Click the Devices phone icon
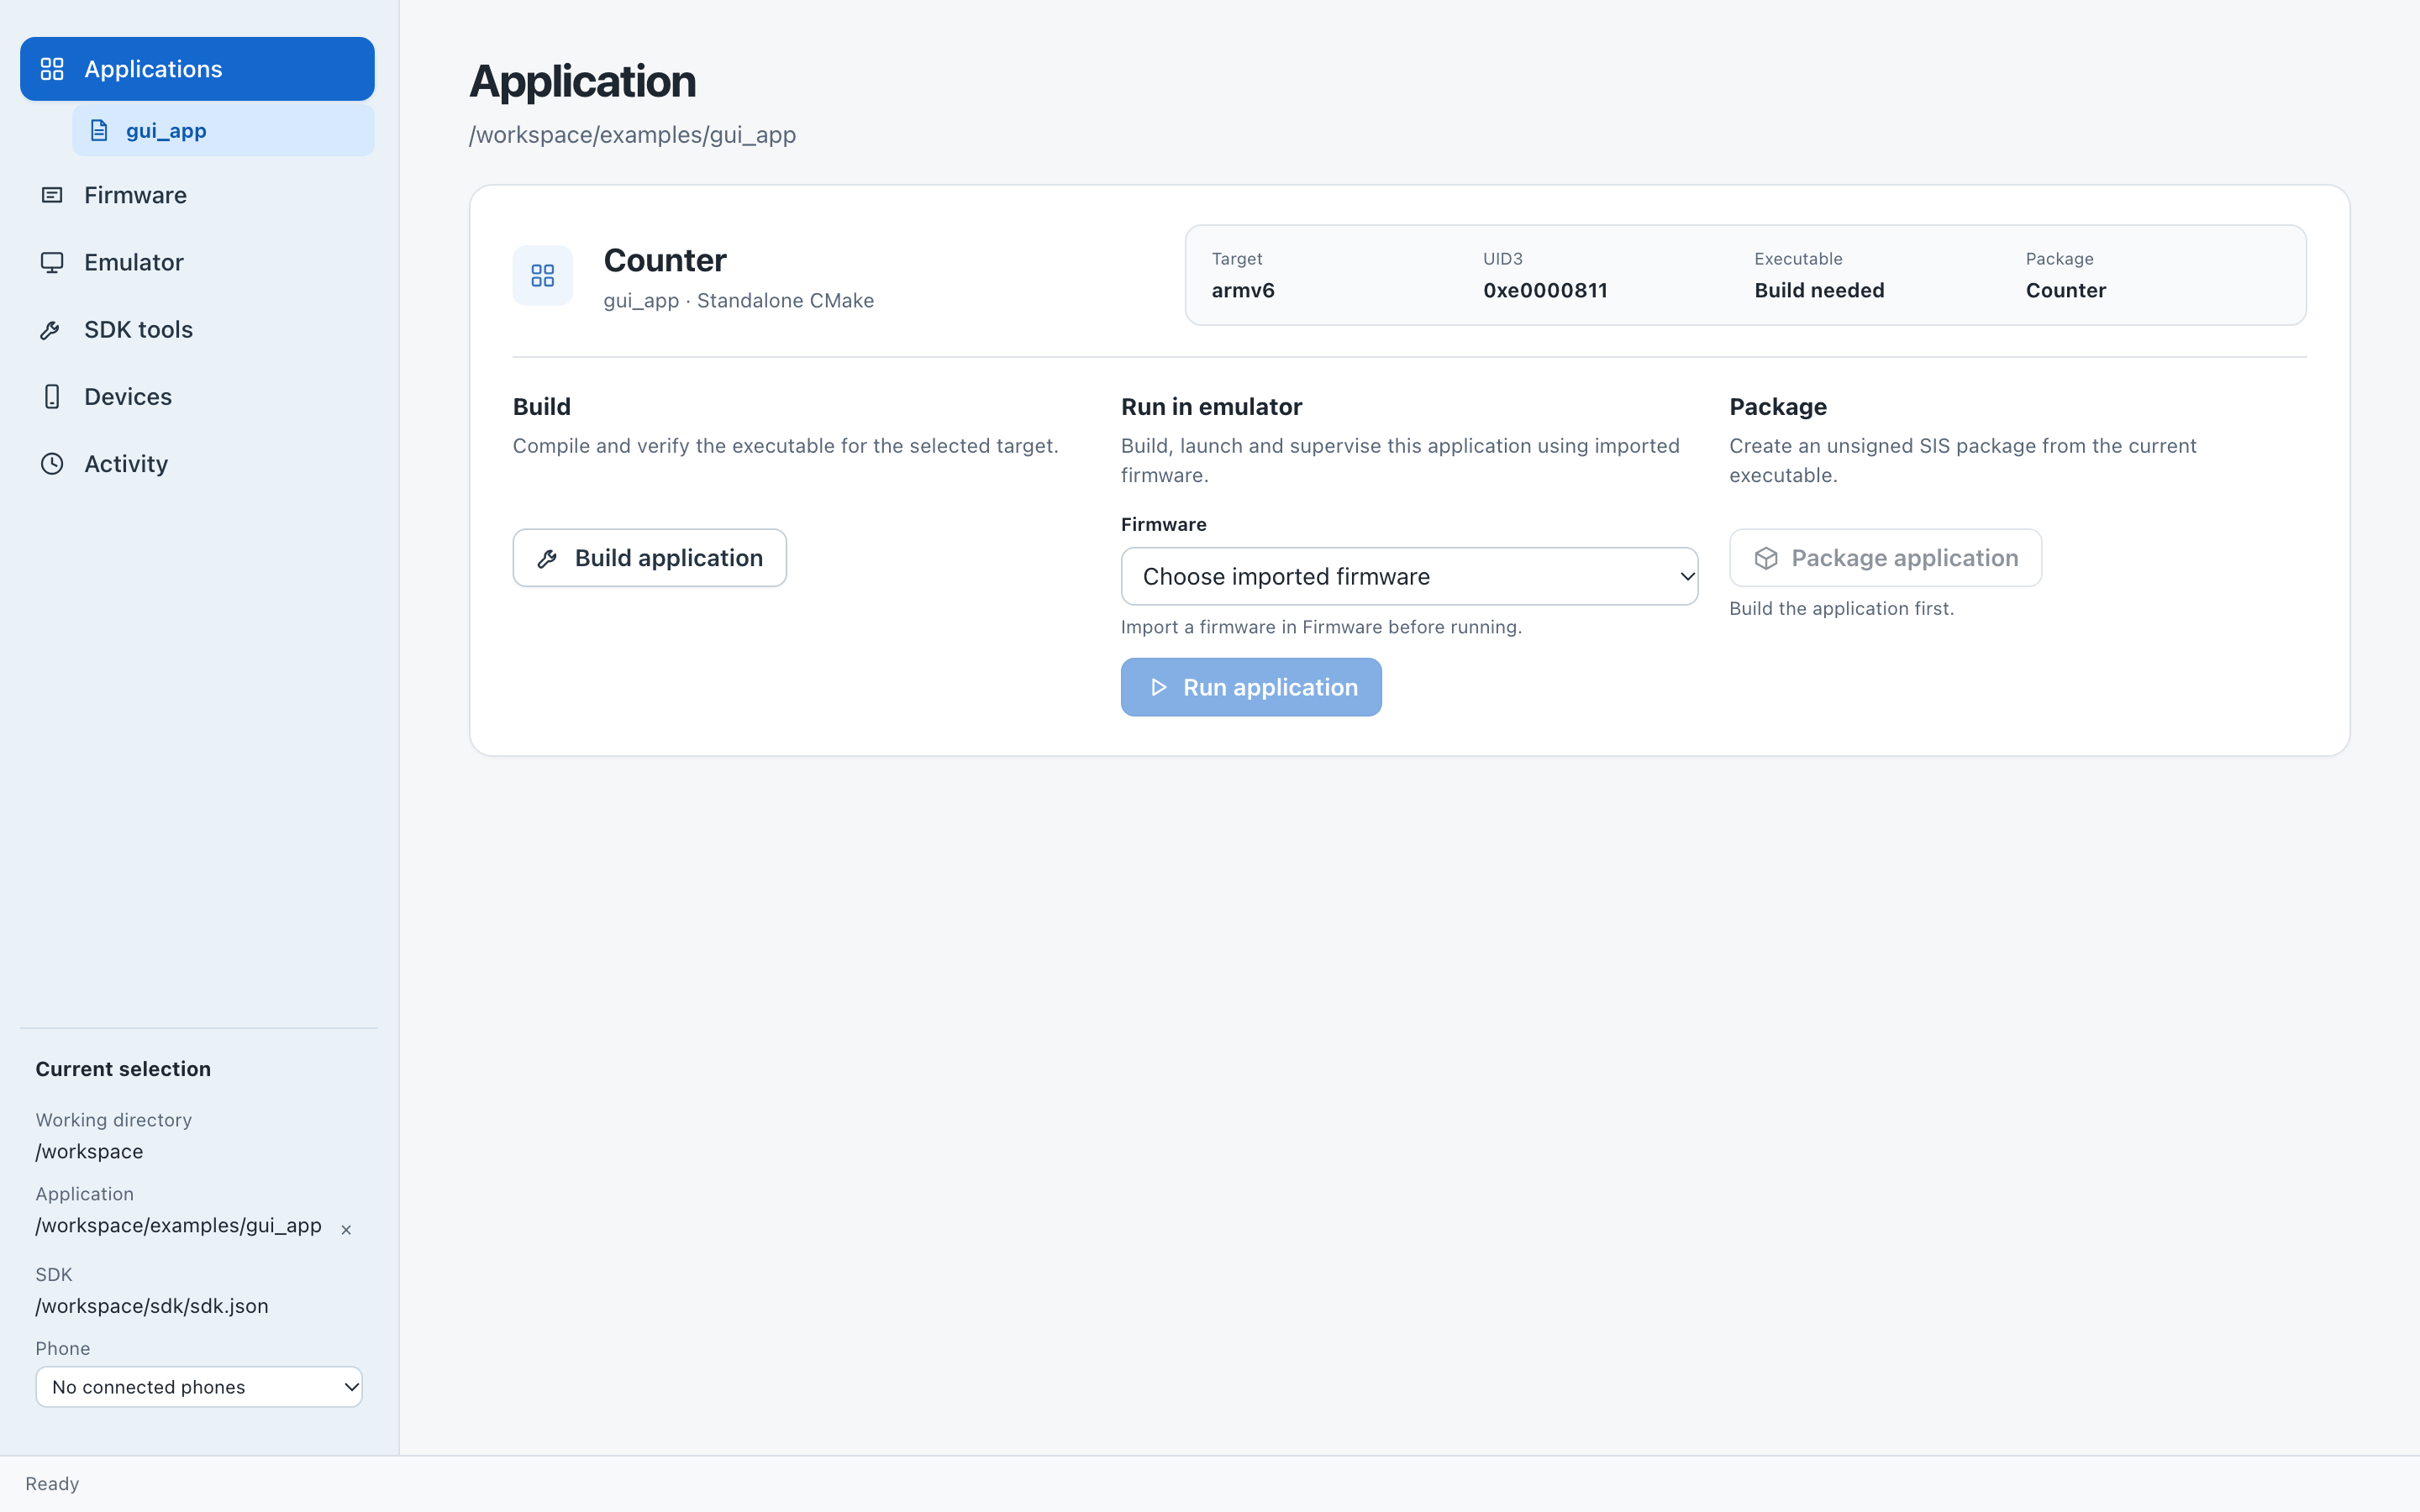The image size is (2420, 1512). click(52, 397)
